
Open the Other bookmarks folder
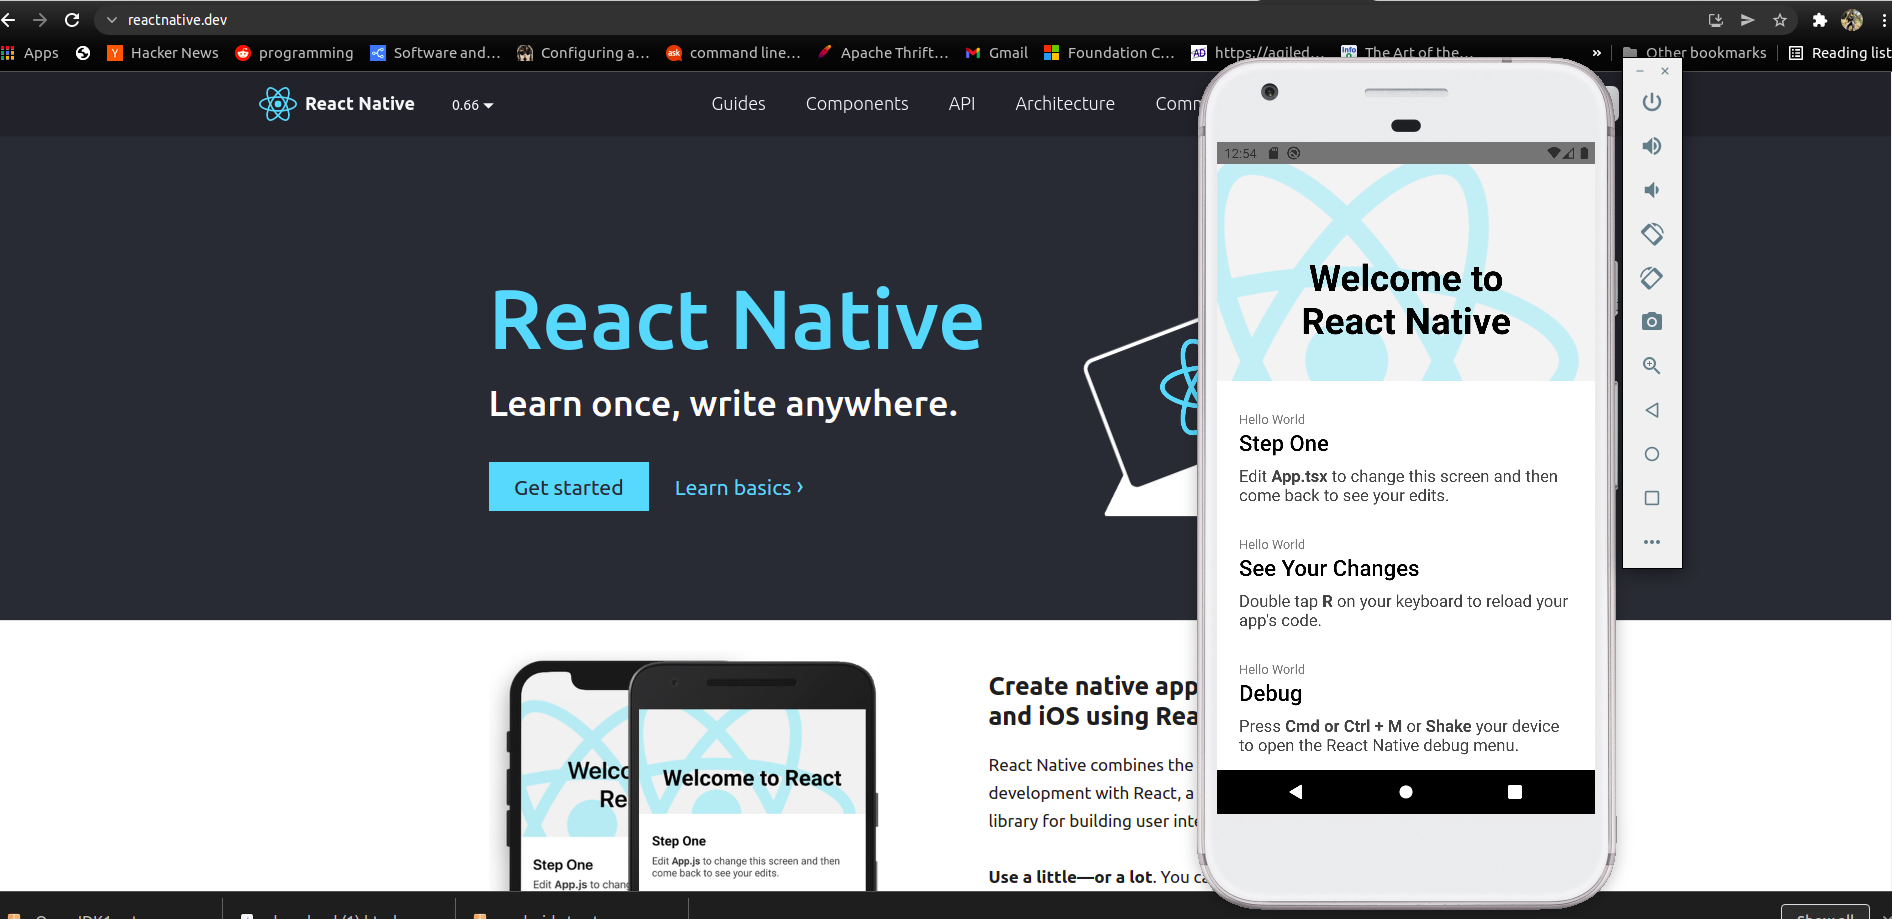pyautogui.click(x=1695, y=53)
